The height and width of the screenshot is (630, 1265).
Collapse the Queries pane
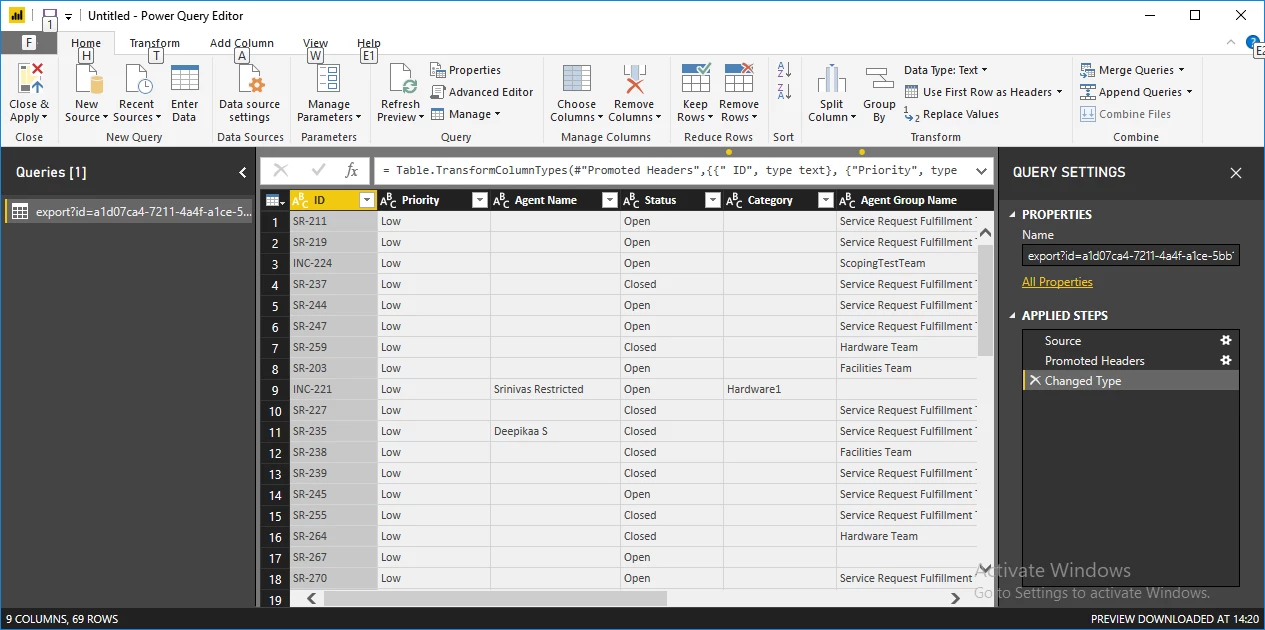242,172
